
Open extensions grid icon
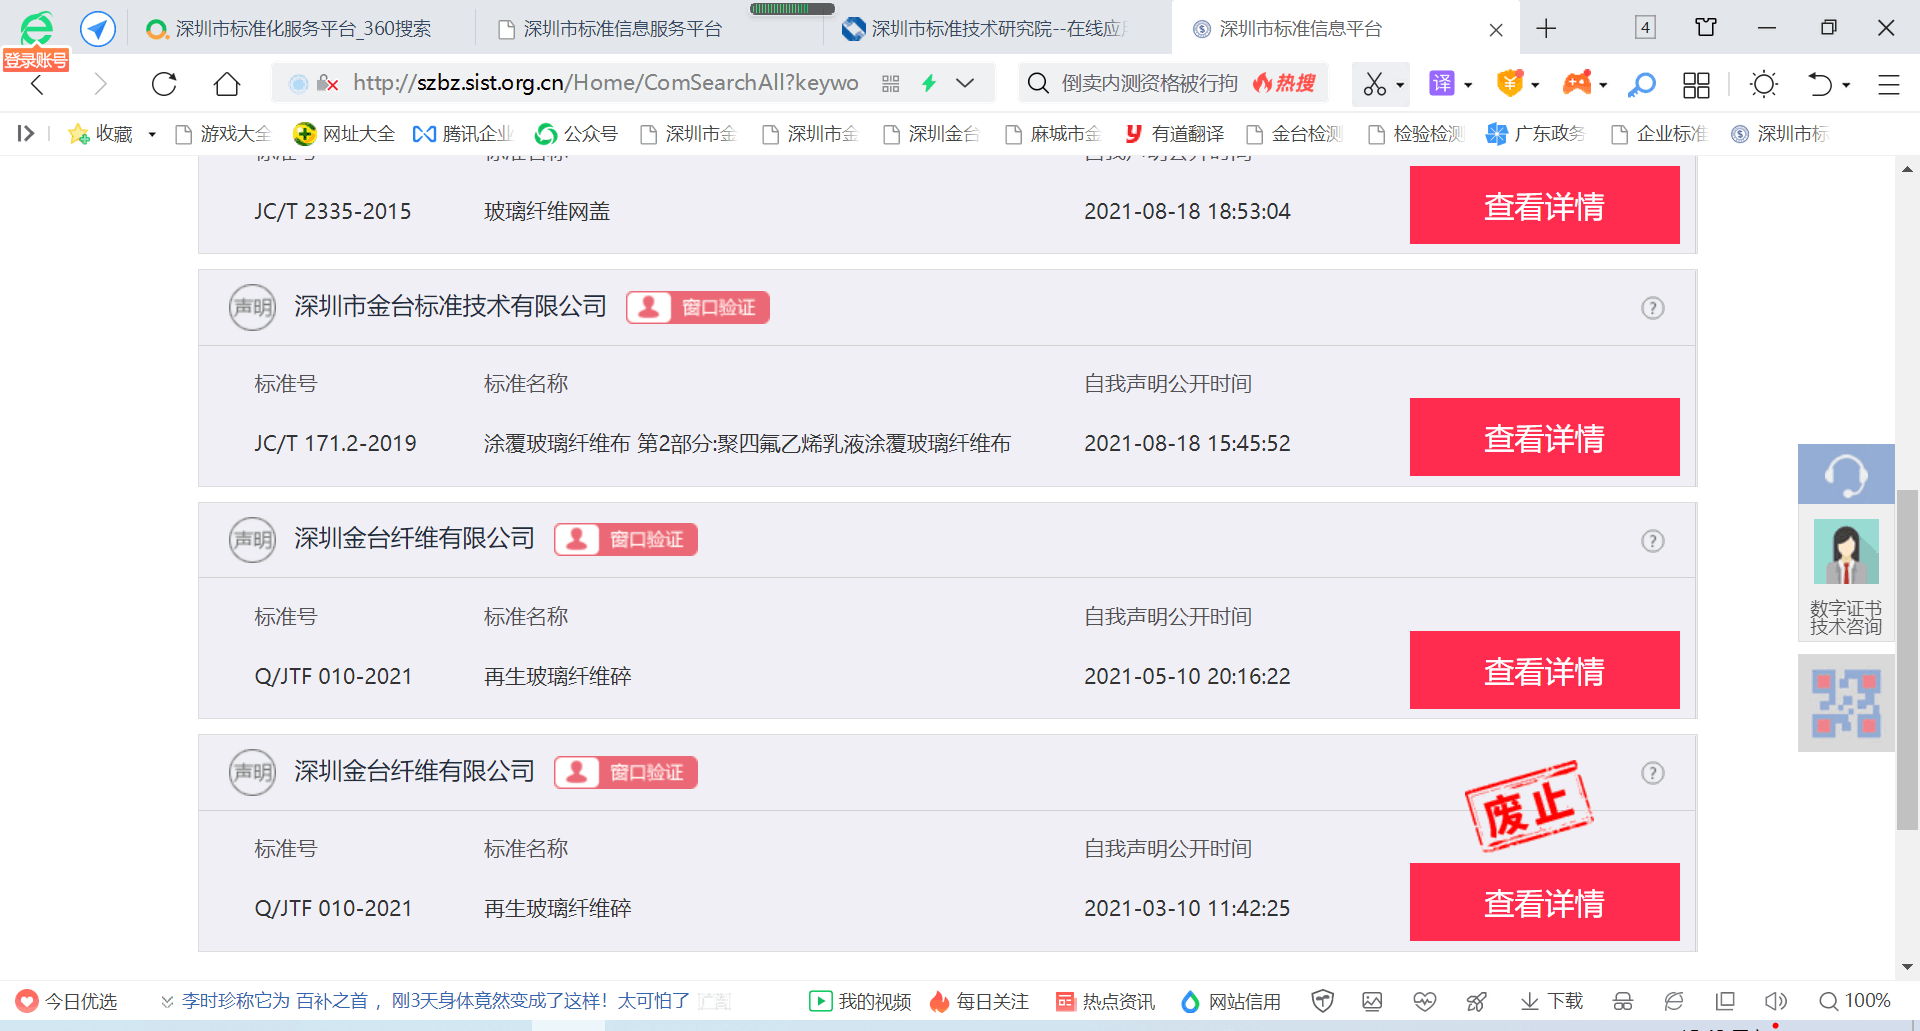coord(1696,84)
